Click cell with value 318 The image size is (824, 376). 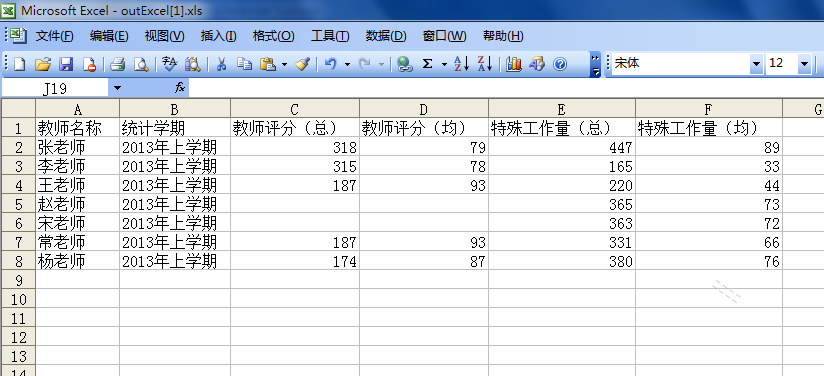point(295,147)
